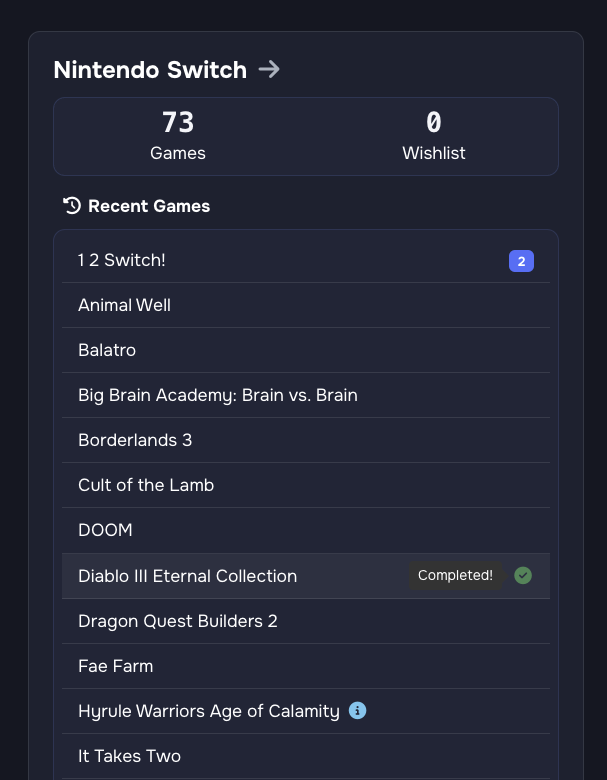Image resolution: width=607 pixels, height=780 pixels.
Task: Open Dragon Quest Builders 2
Action: click(x=178, y=621)
